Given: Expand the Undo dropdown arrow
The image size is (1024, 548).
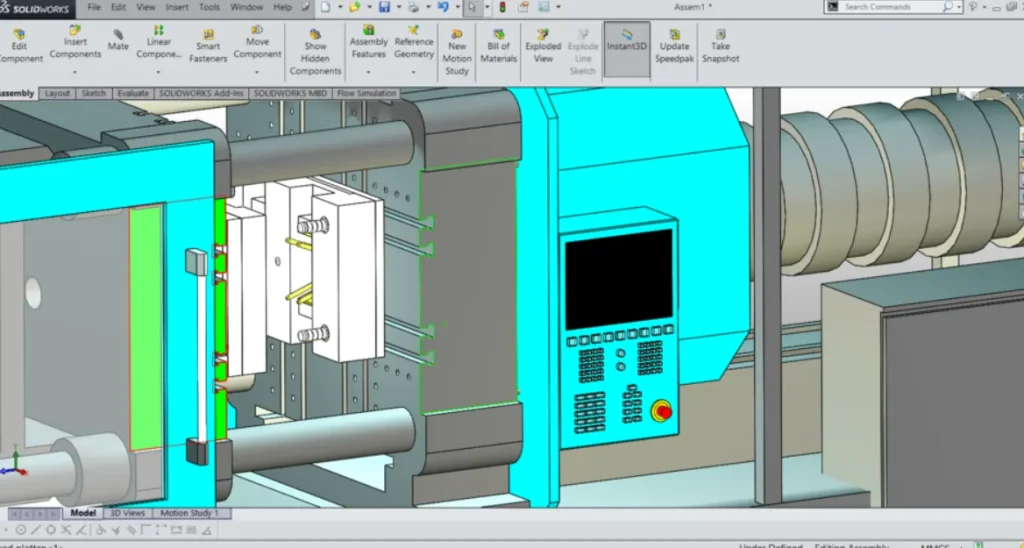Looking at the screenshot, I should [457, 7].
